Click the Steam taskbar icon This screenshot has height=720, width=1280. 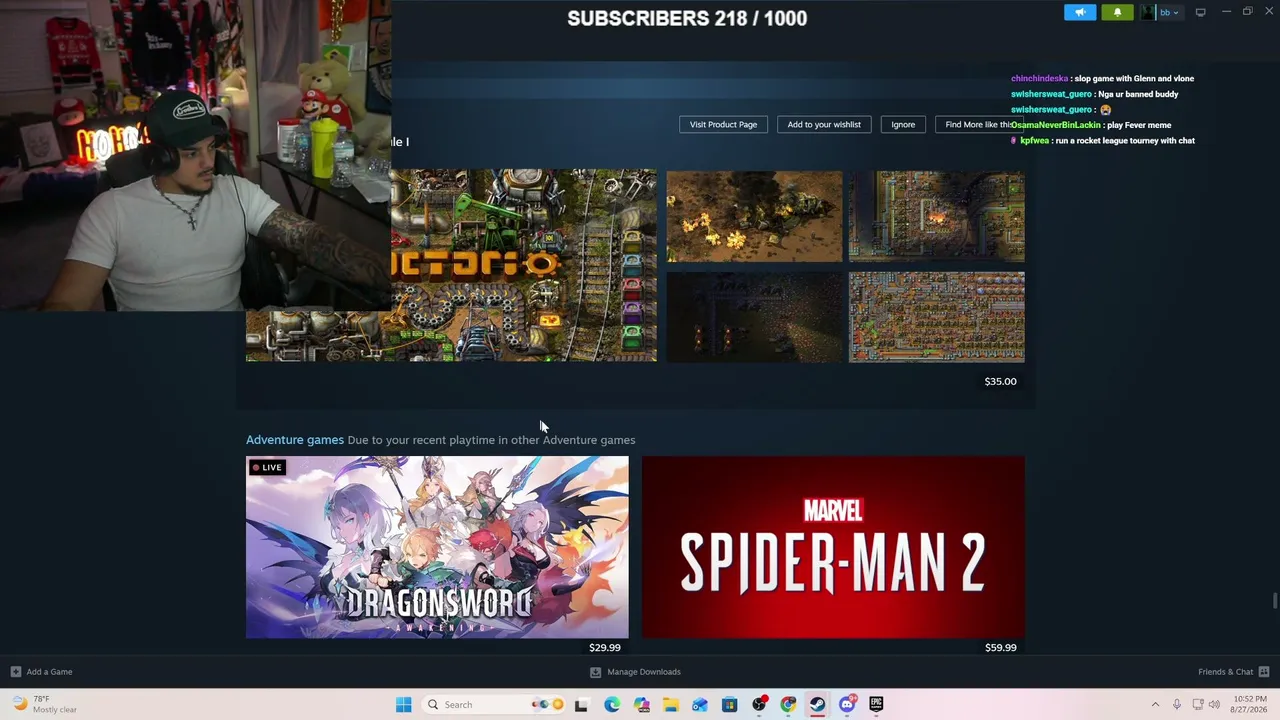(x=817, y=705)
